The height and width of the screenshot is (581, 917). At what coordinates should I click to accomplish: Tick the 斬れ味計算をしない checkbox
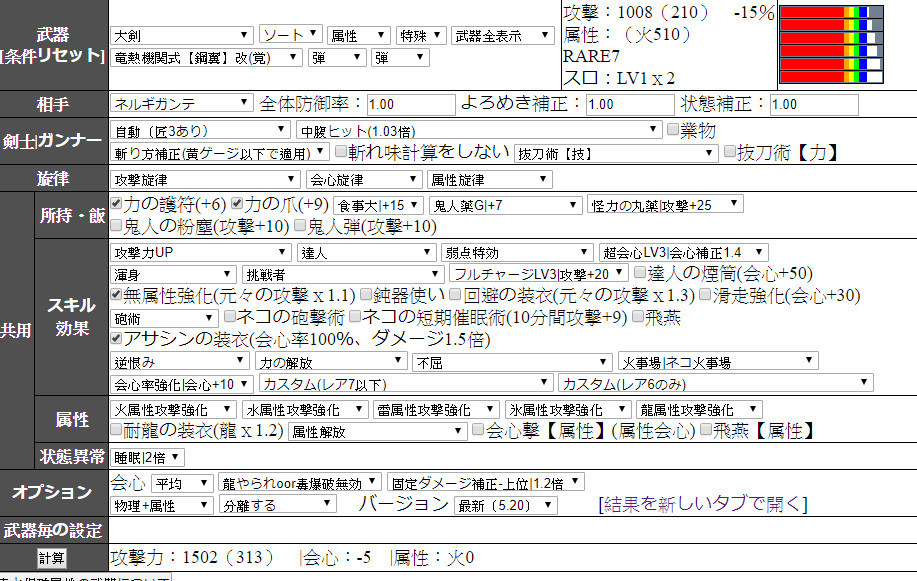341,152
